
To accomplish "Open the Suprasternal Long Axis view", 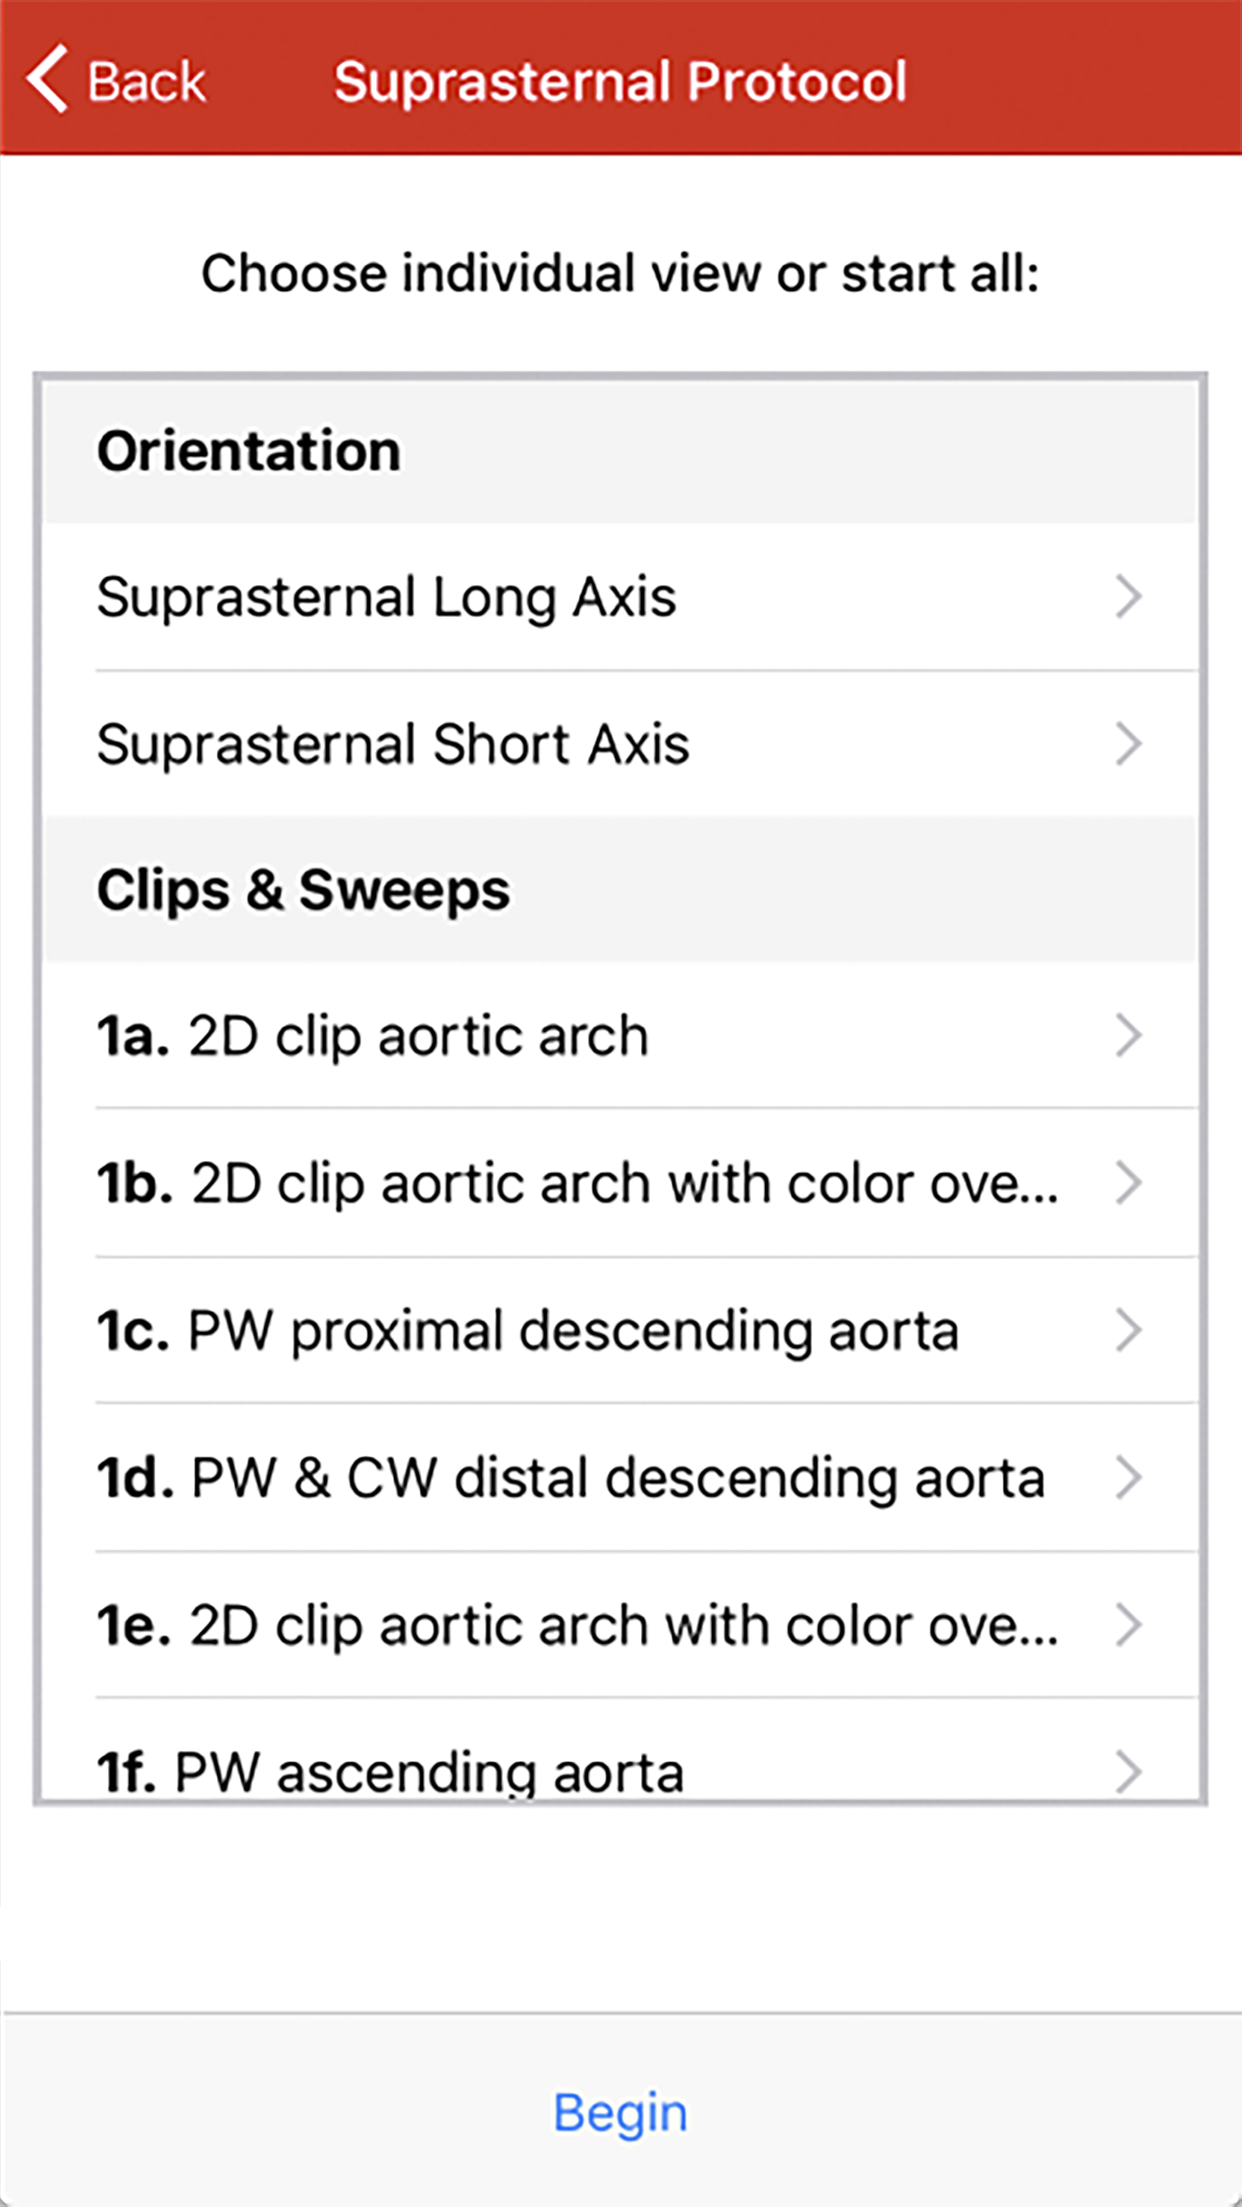I will pyautogui.click(x=386, y=597).
